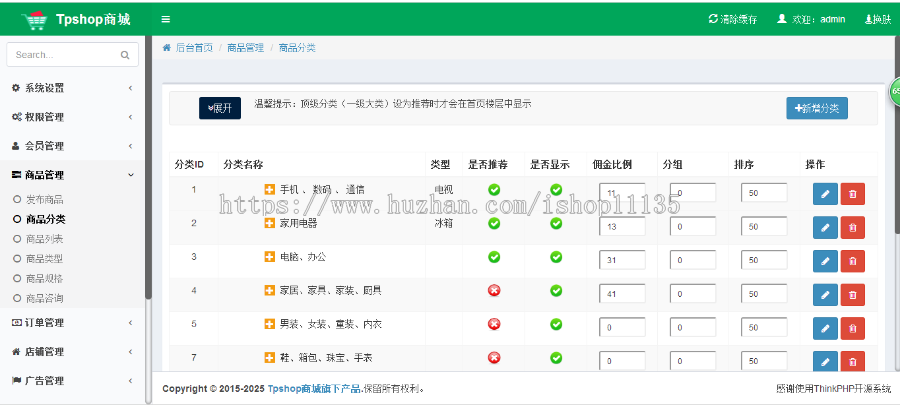This screenshot has width=900, height=405.
Task: Click the 展开 expand-all button
Action: coord(219,108)
